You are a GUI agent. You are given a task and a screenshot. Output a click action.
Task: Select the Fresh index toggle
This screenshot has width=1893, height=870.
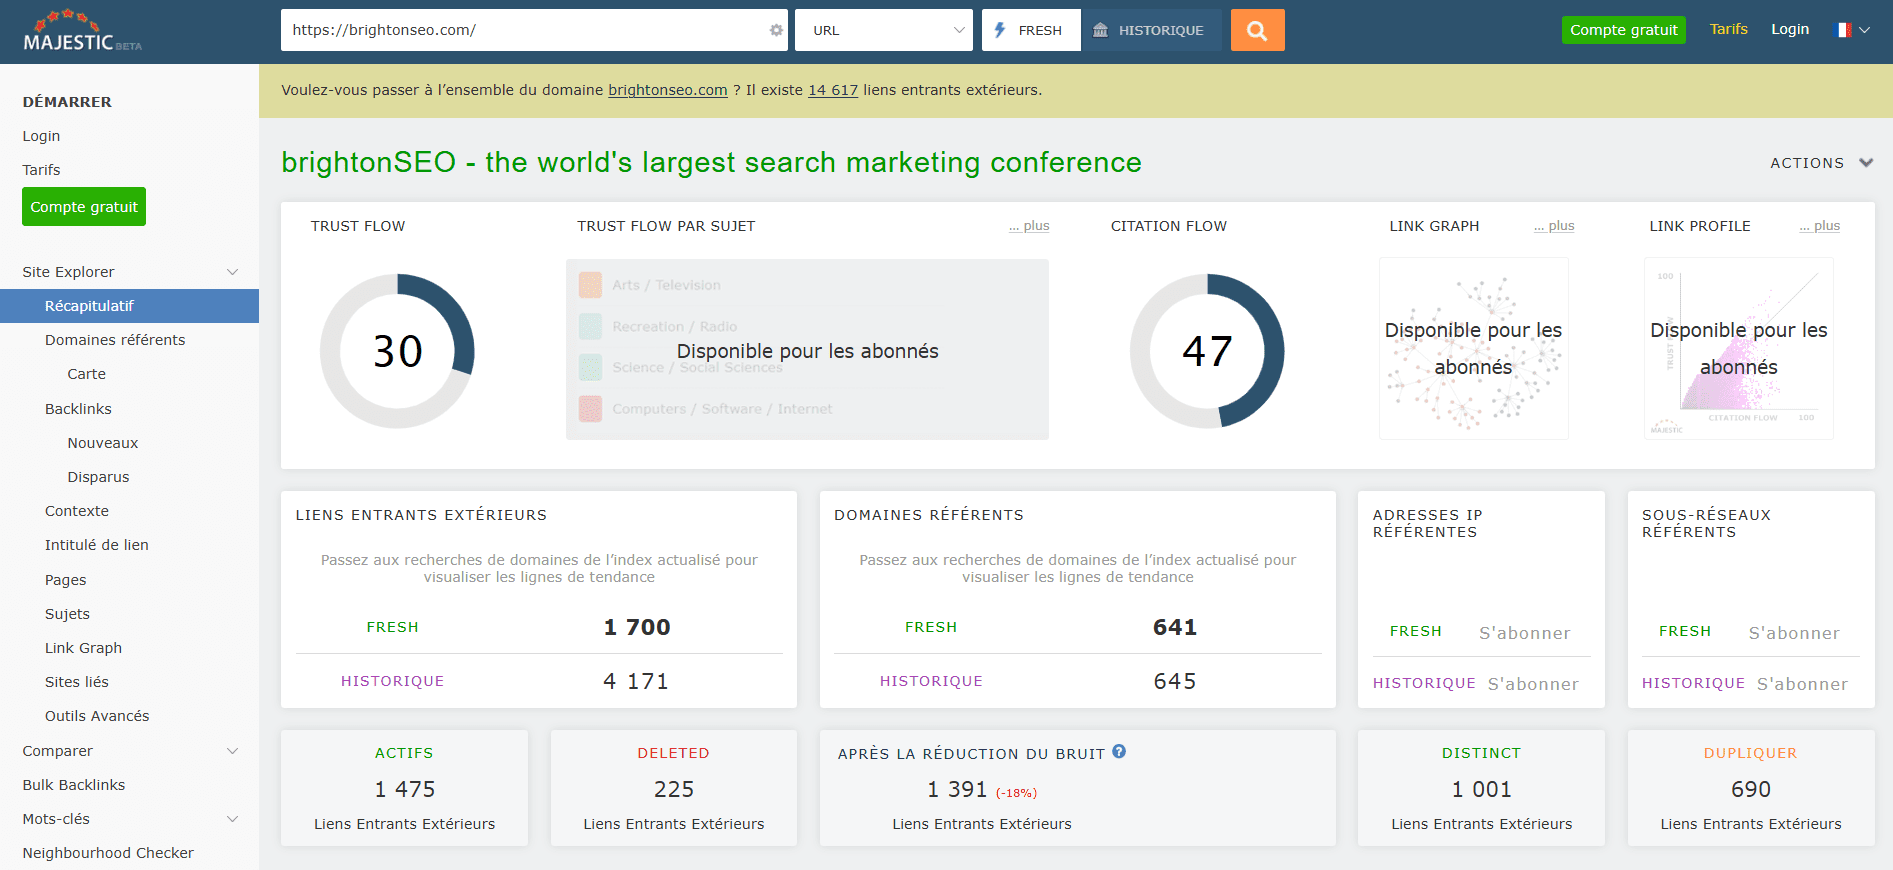[x=1030, y=30]
